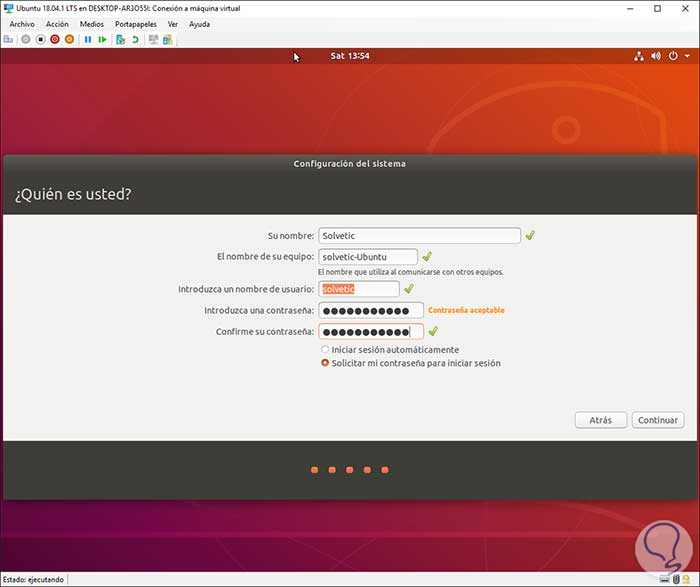Turn off the VM with the black square icon
700x587 pixels.
point(41,40)
